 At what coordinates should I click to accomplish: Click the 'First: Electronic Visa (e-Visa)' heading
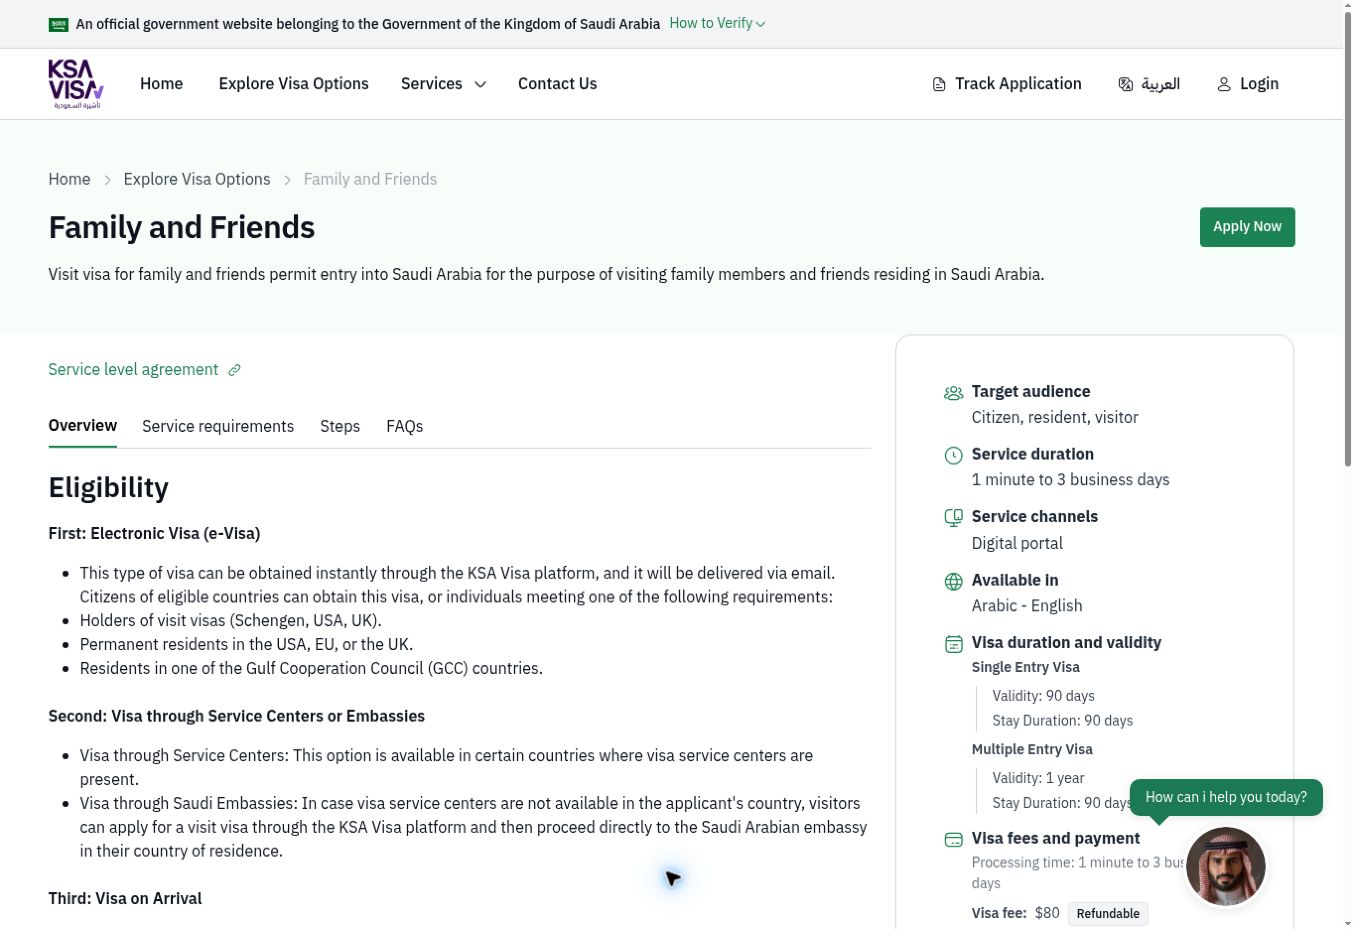click(154, 534)
